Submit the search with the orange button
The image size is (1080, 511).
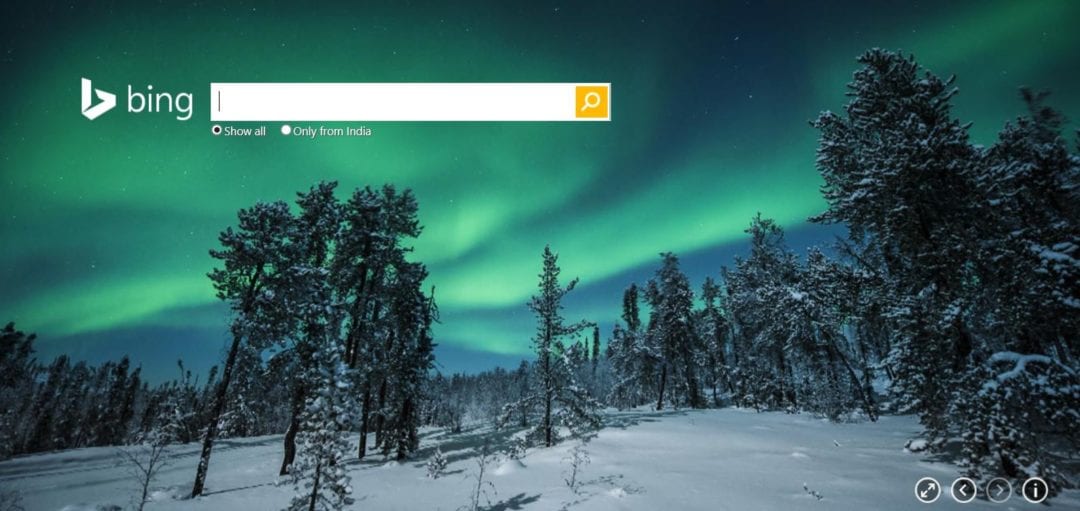pos(592,102)
